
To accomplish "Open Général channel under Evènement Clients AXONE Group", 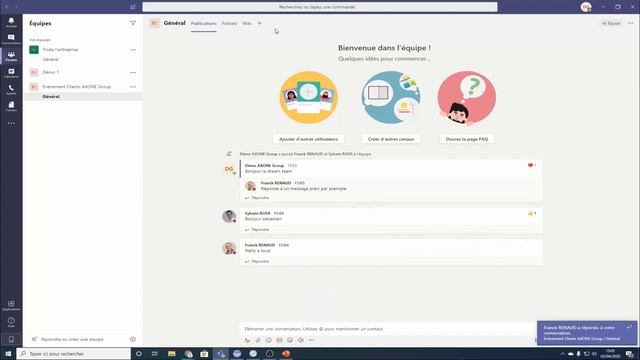I will (51, 96).
